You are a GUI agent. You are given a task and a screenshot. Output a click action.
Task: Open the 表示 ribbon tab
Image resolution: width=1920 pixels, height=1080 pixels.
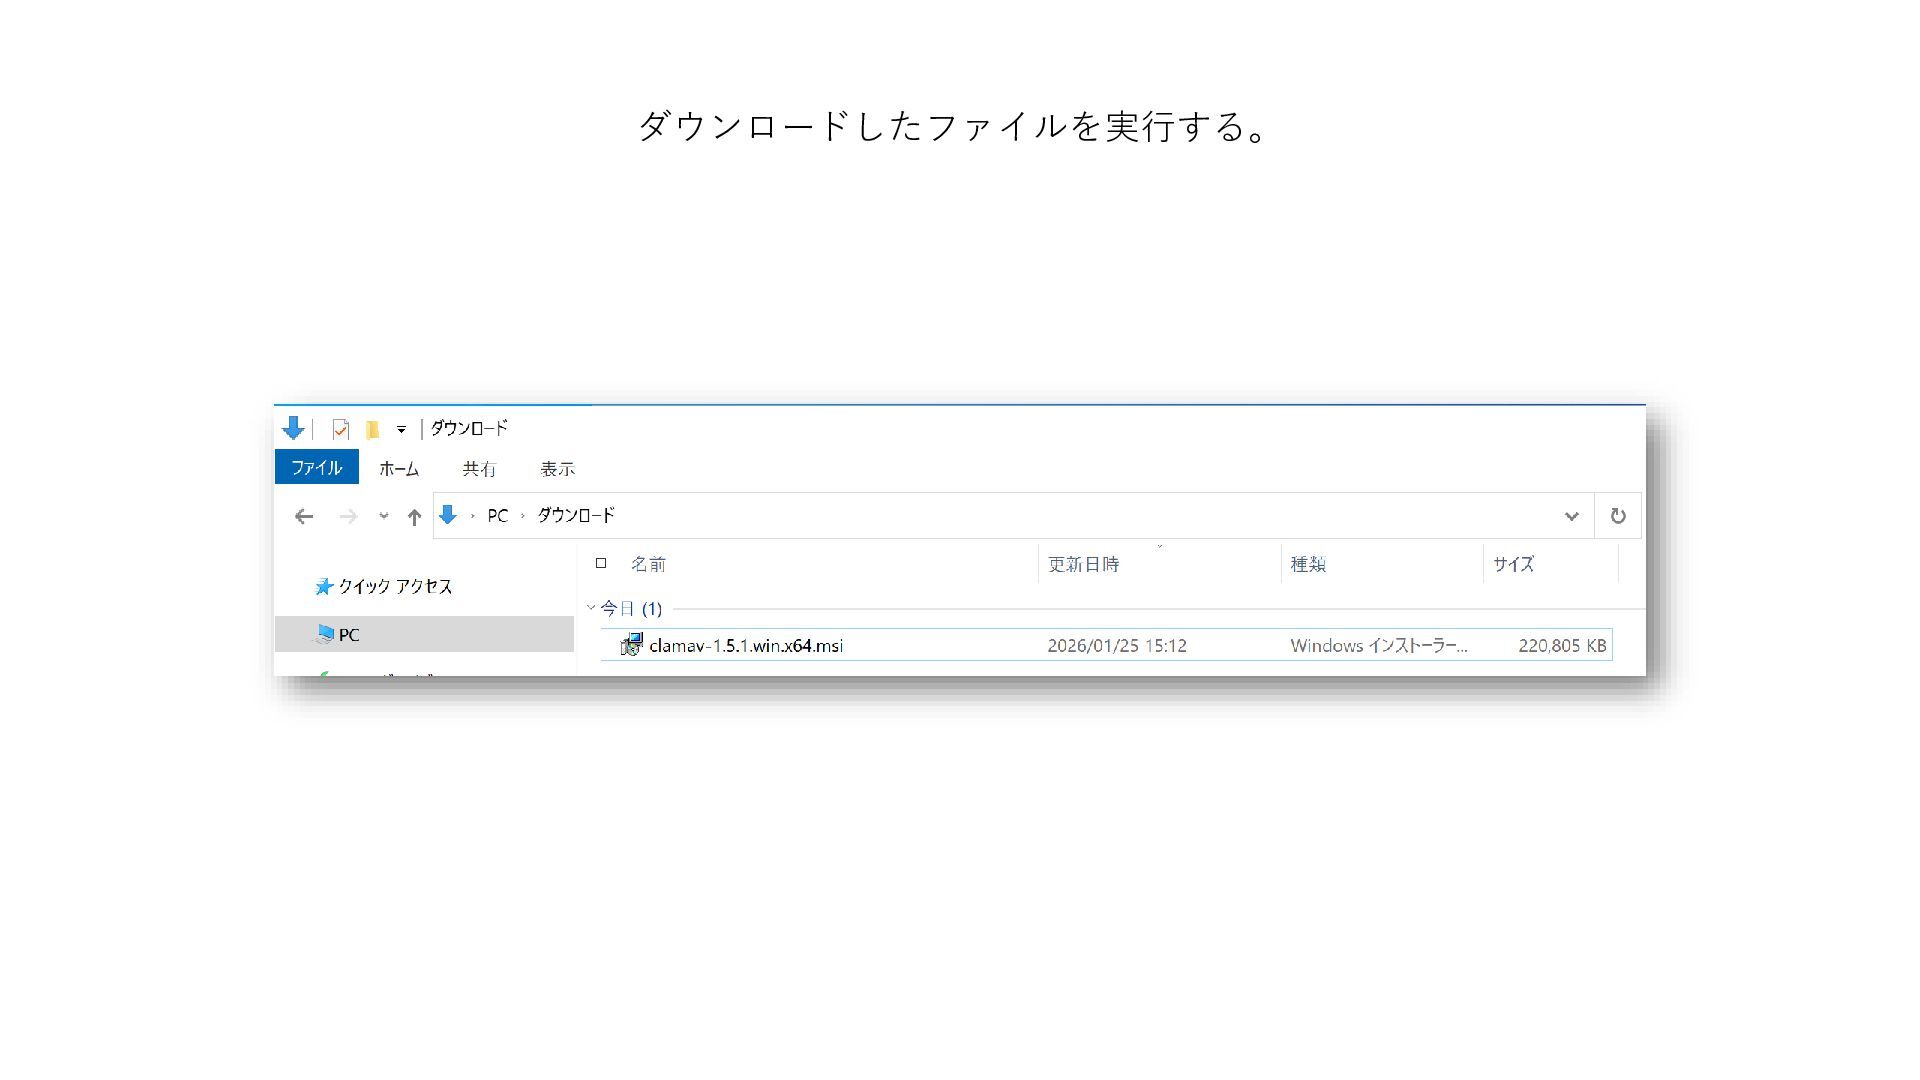coord(557,468)
